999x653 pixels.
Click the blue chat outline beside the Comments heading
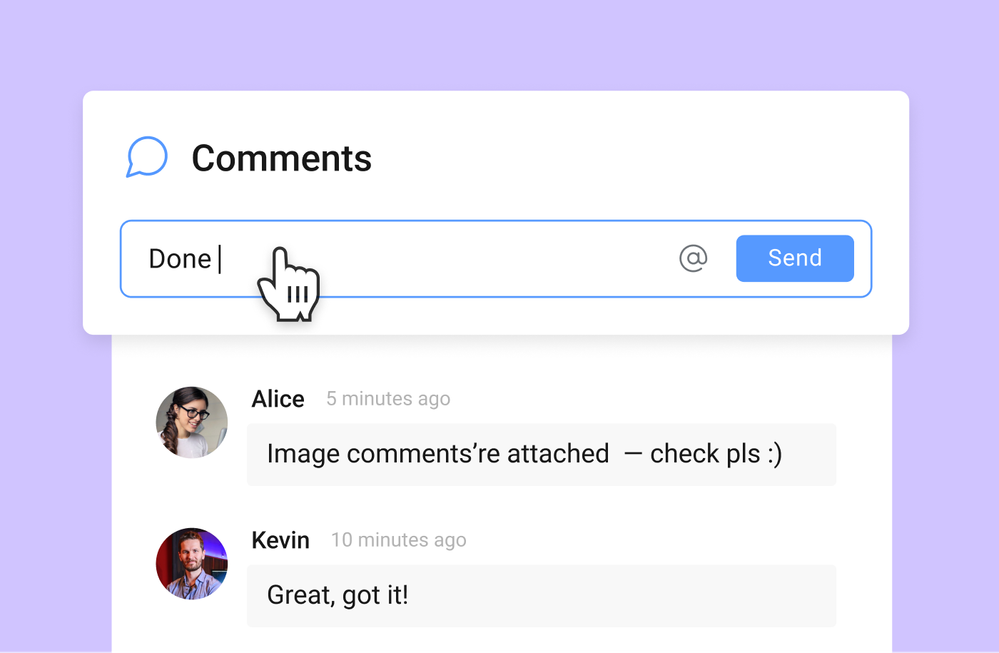coord(146,157)
